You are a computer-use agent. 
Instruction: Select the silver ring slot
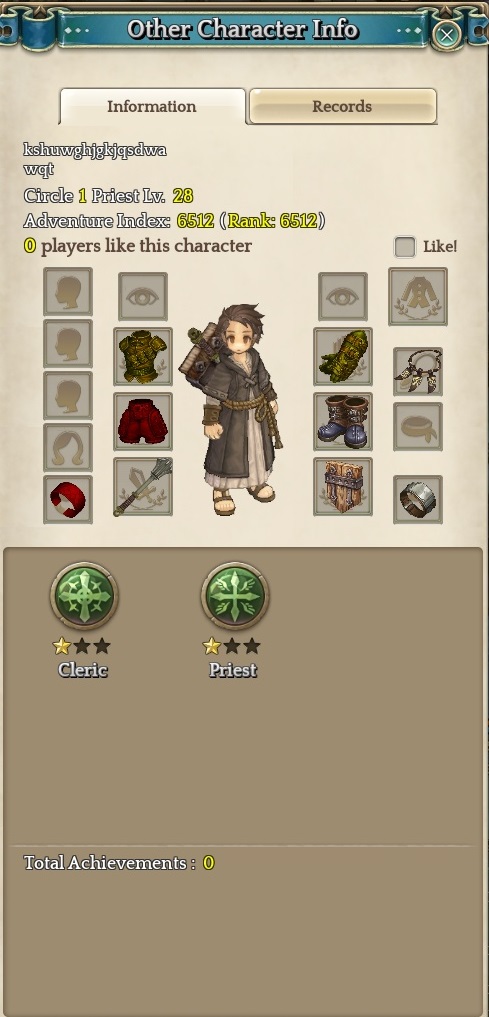[x=418, y=499]
